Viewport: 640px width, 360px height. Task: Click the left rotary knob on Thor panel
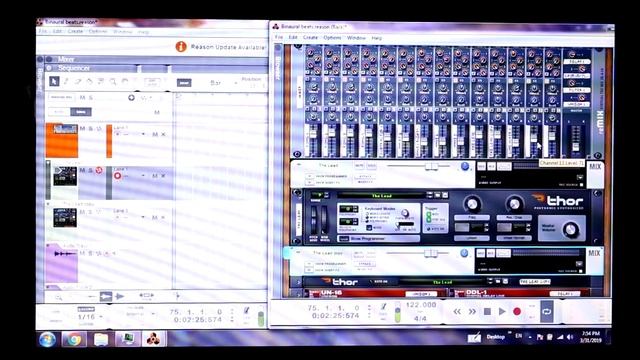[x=471, y=204]
